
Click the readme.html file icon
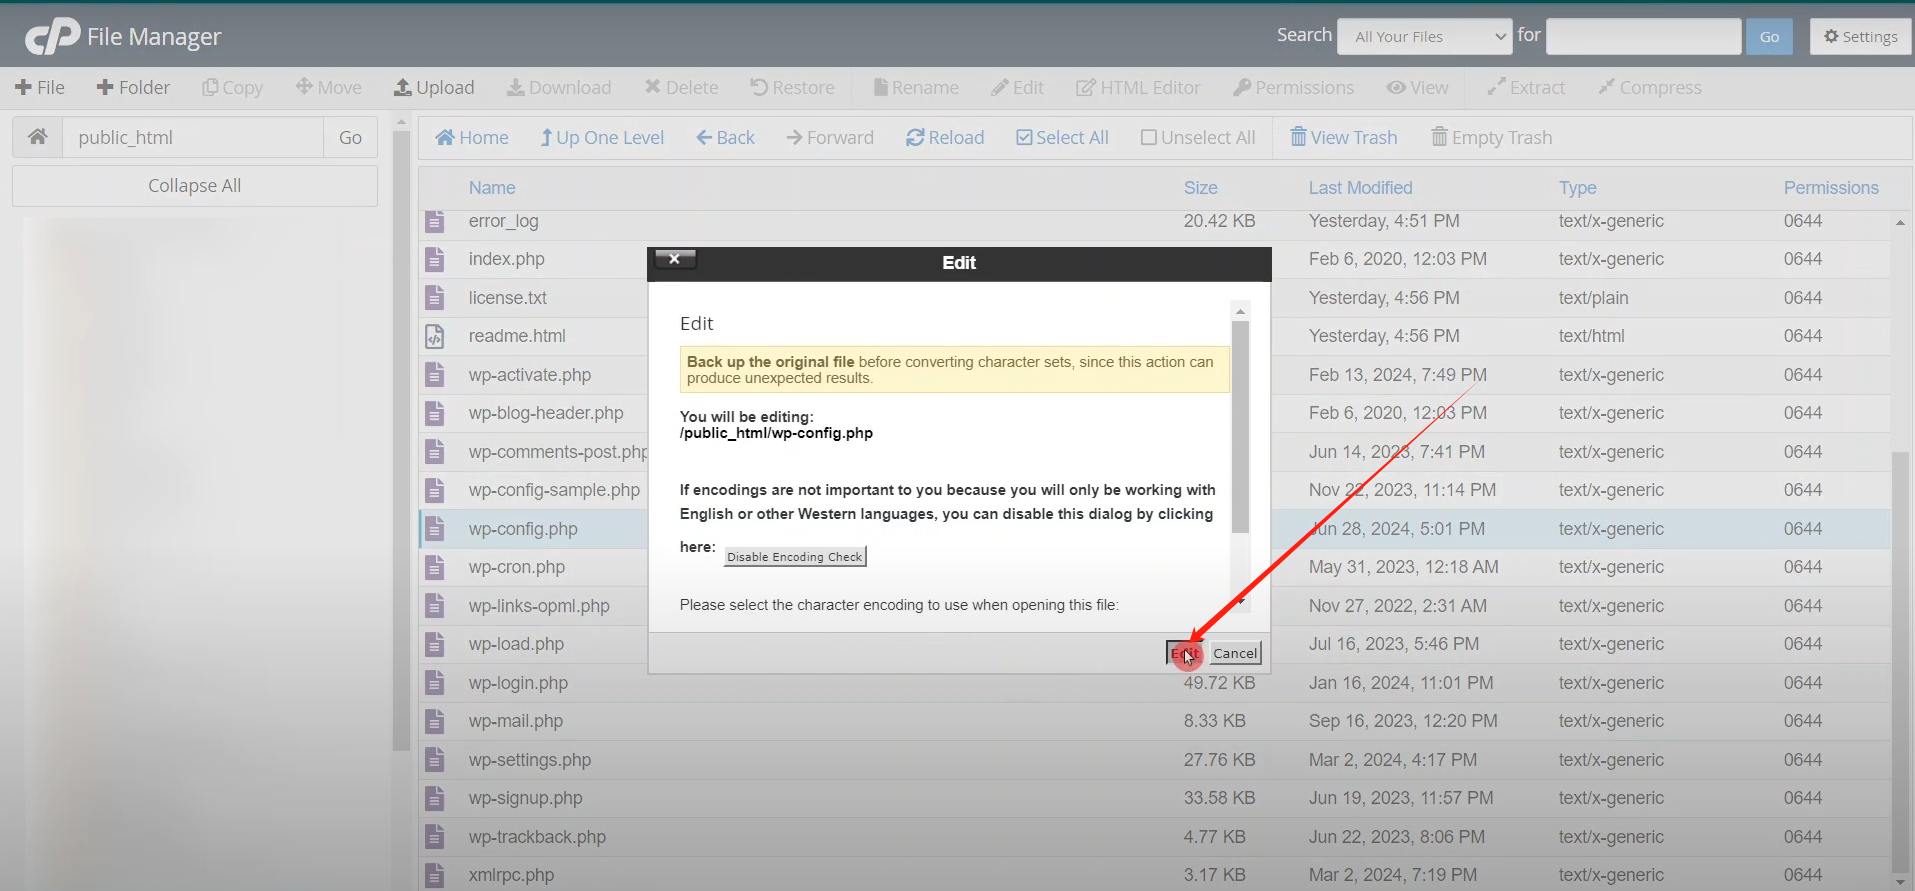435,337
